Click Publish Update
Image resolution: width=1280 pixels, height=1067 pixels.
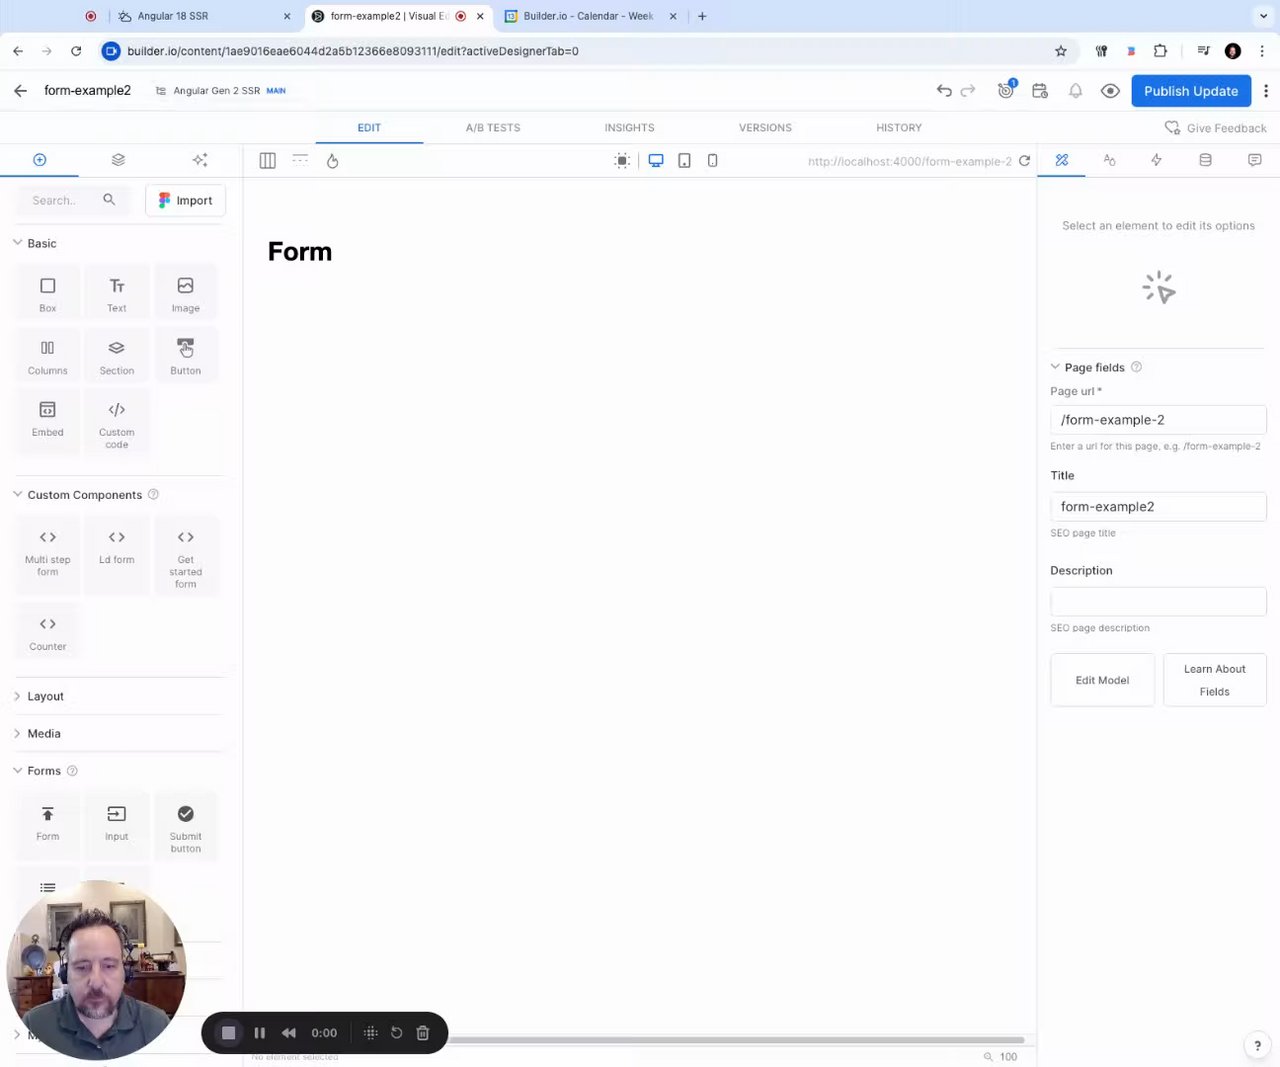(1191, 90)
